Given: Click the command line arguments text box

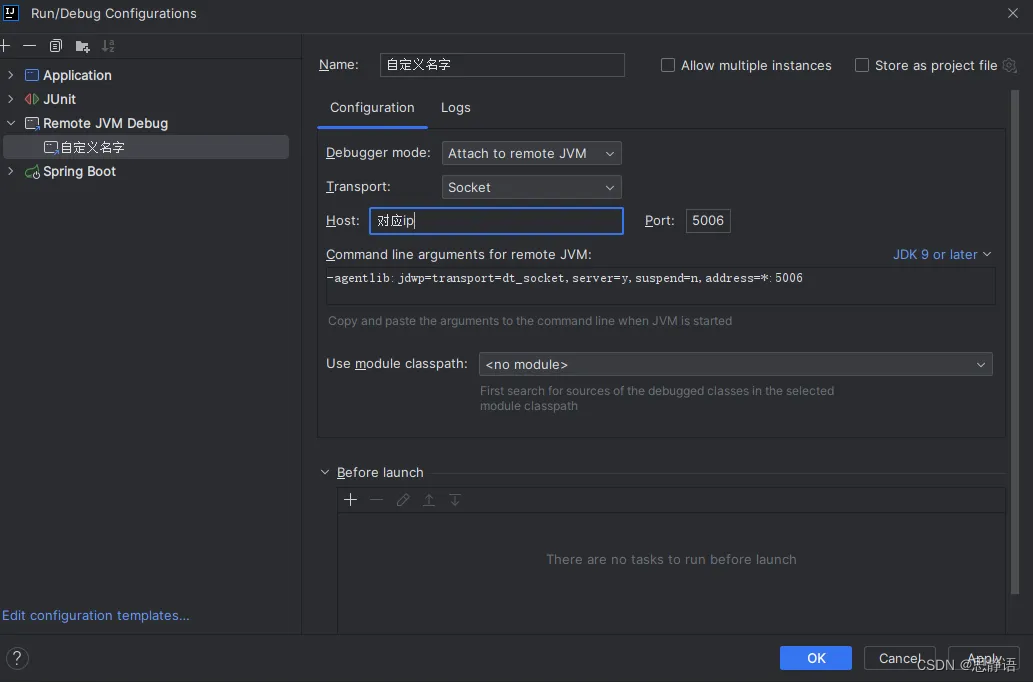Looking at the screenshot, I should pos(660,285).
